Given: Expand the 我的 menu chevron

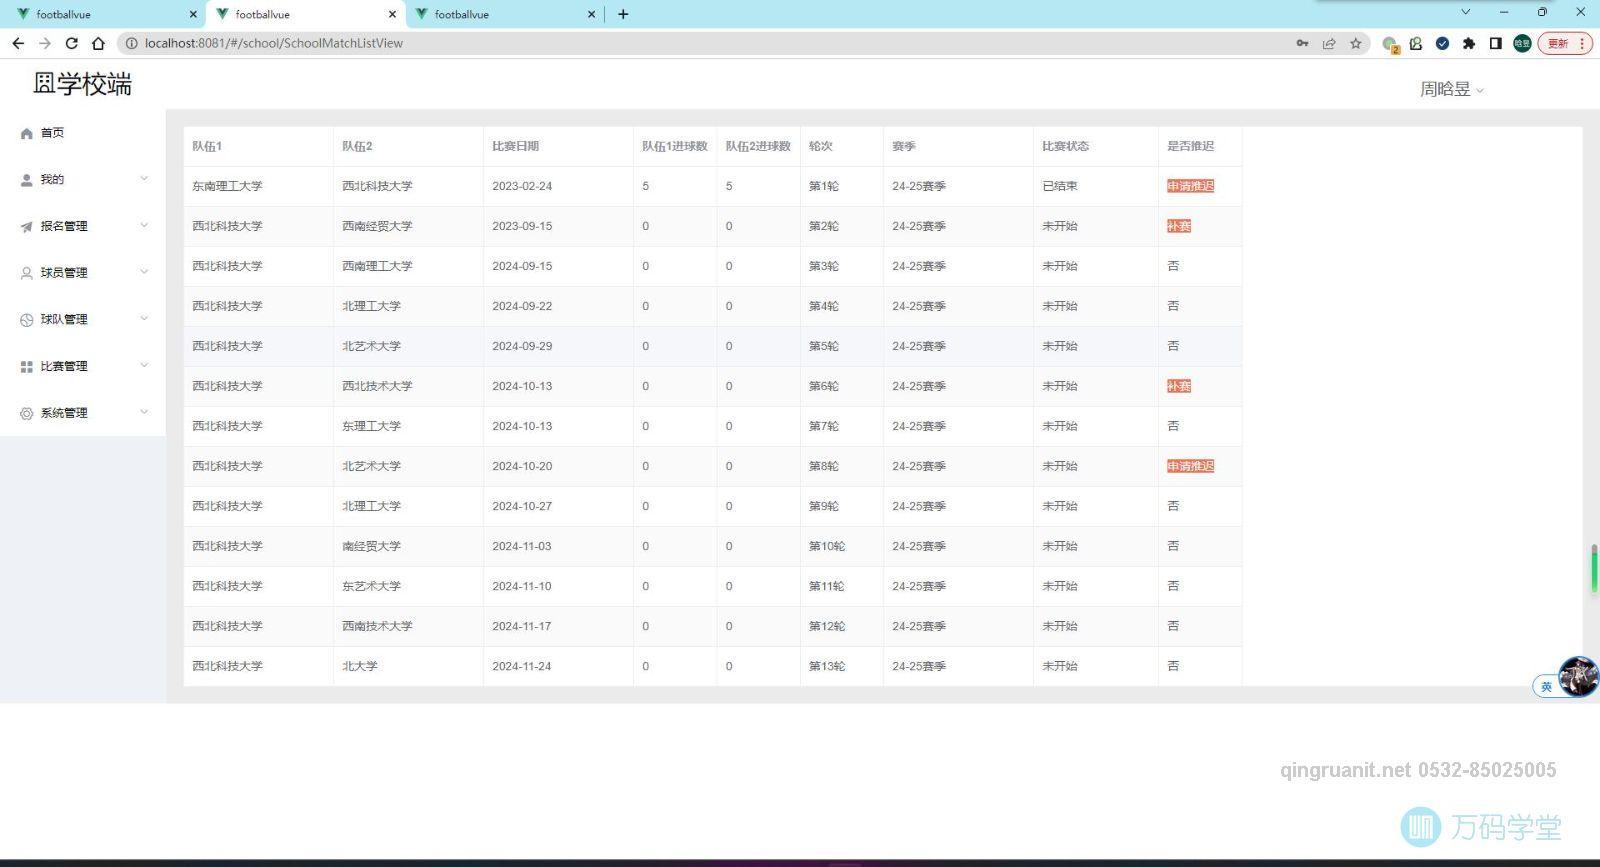Looking at the screenshot, I should pyautogui.click(x=144, y=179).
